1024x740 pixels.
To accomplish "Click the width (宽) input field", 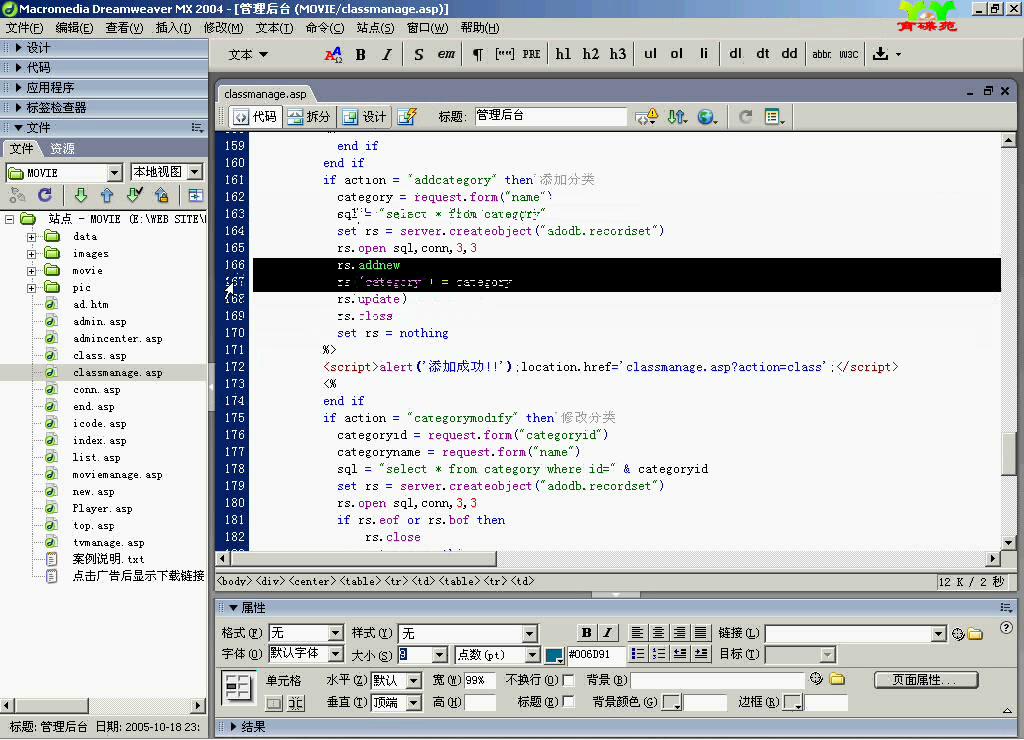I will pos(479,681).
